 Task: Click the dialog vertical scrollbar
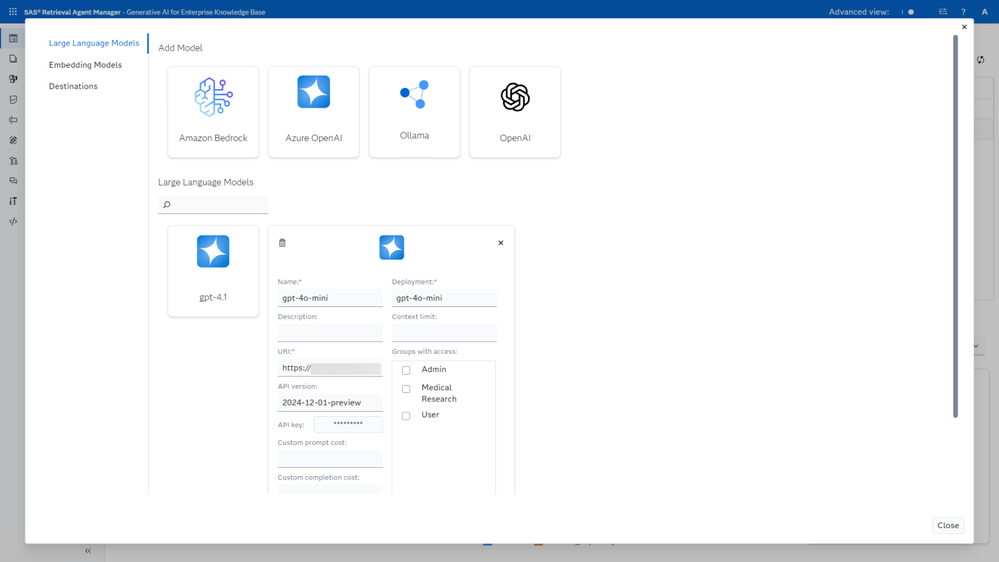click(x=955, y=226)
